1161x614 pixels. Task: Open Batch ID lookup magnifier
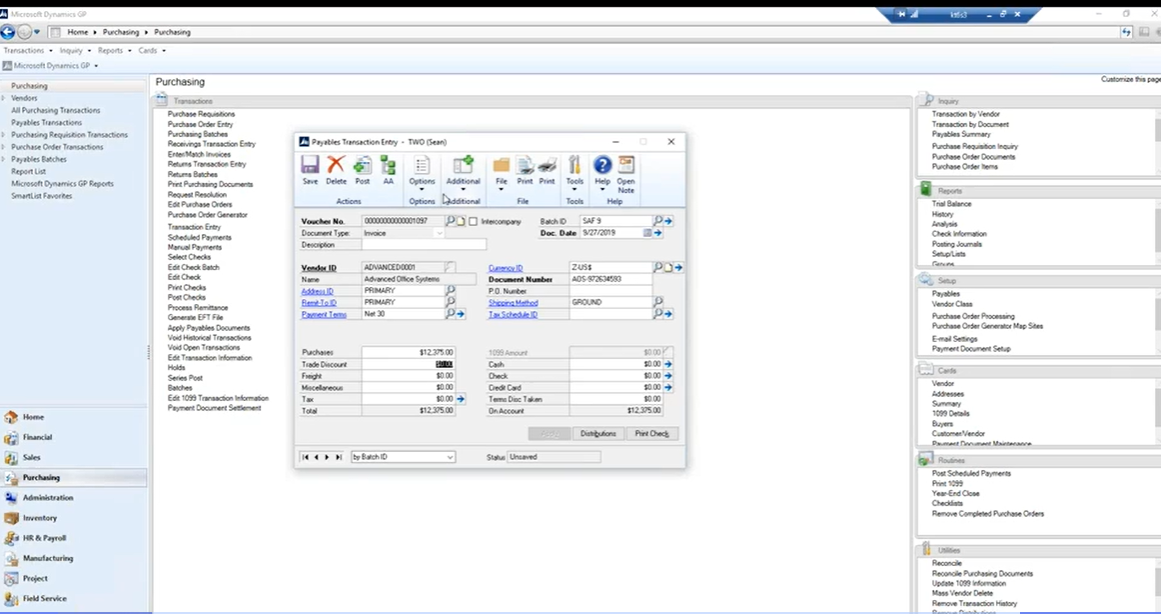click(658, 221)
